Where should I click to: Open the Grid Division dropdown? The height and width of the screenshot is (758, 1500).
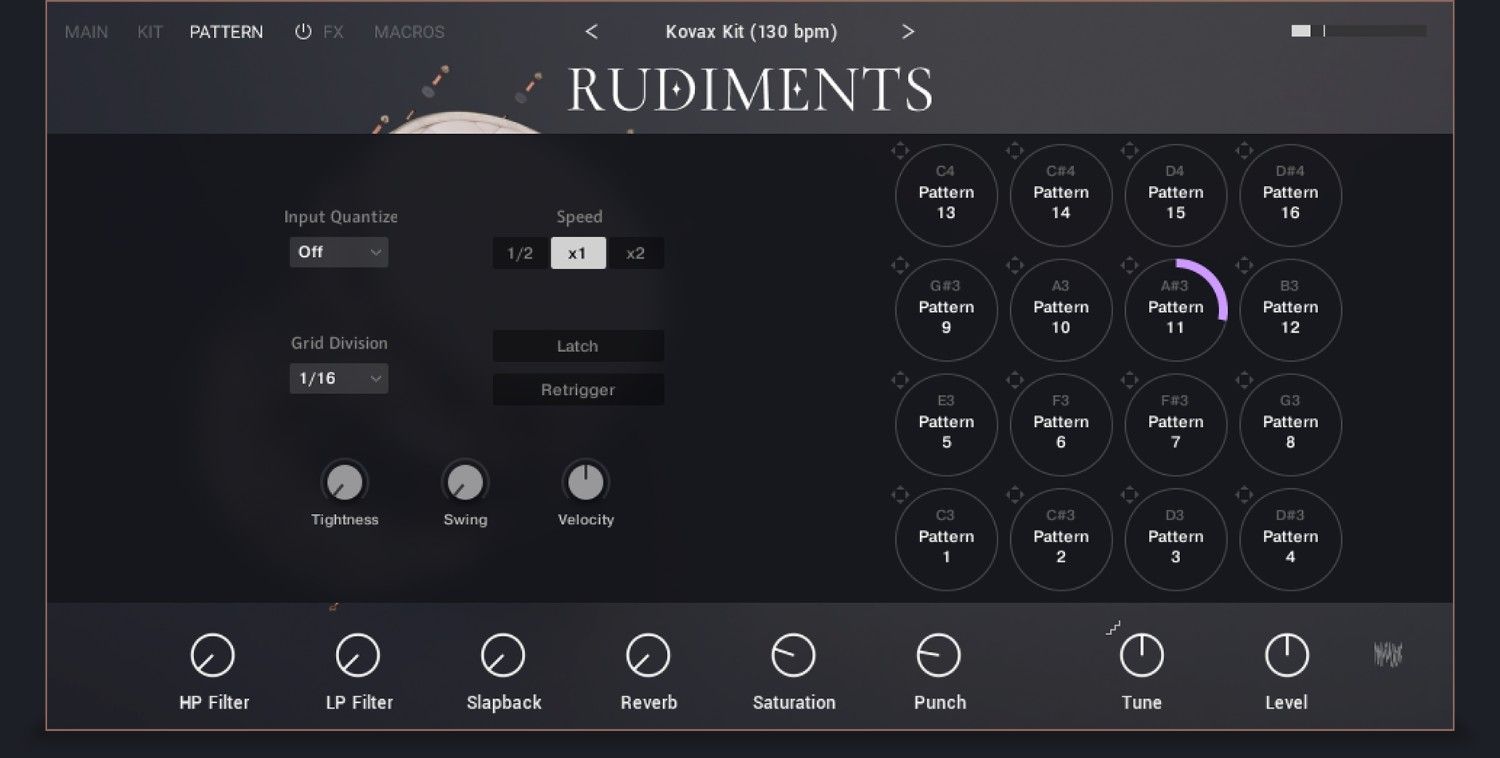click(338, 378)
